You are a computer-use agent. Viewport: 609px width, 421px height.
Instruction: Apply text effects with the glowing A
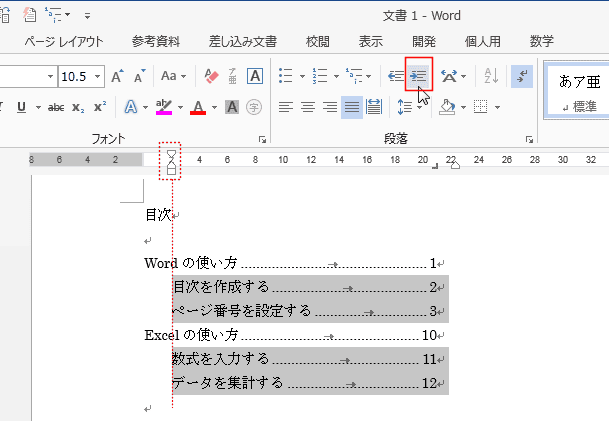click(x=130, y=107)
